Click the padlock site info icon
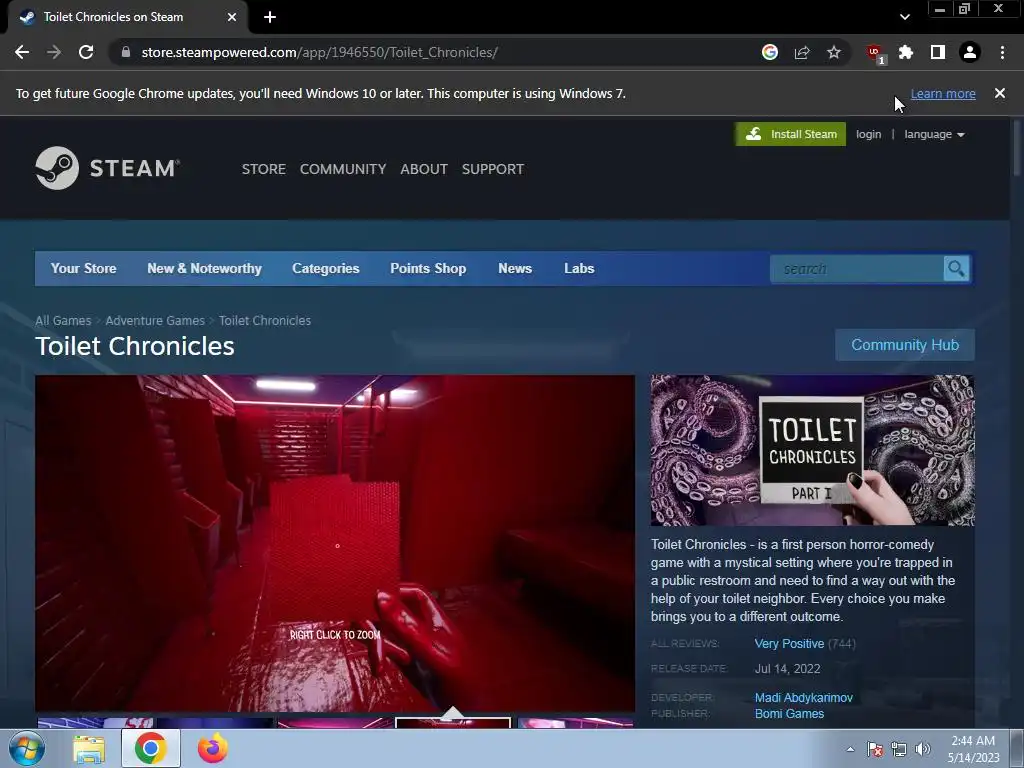The height and width of the screenshot is (768, 1024). [x=126, y=52]
